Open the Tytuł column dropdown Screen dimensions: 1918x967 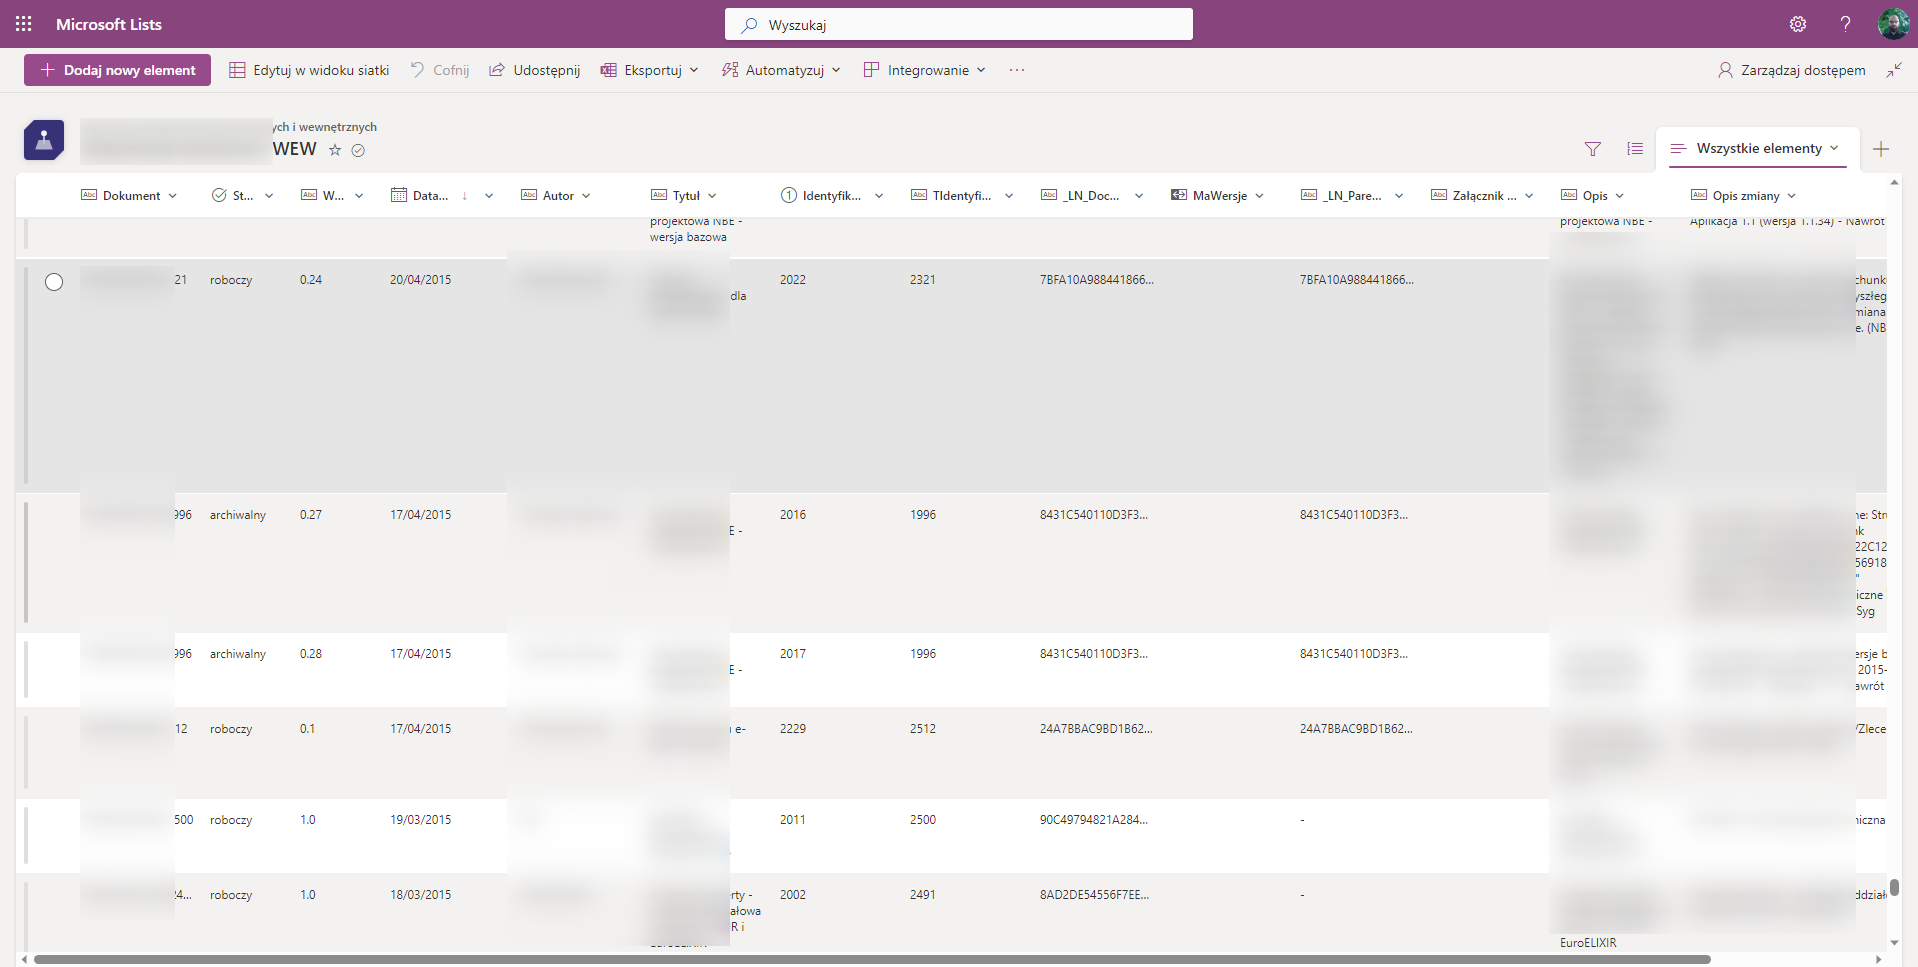(714, 195)
